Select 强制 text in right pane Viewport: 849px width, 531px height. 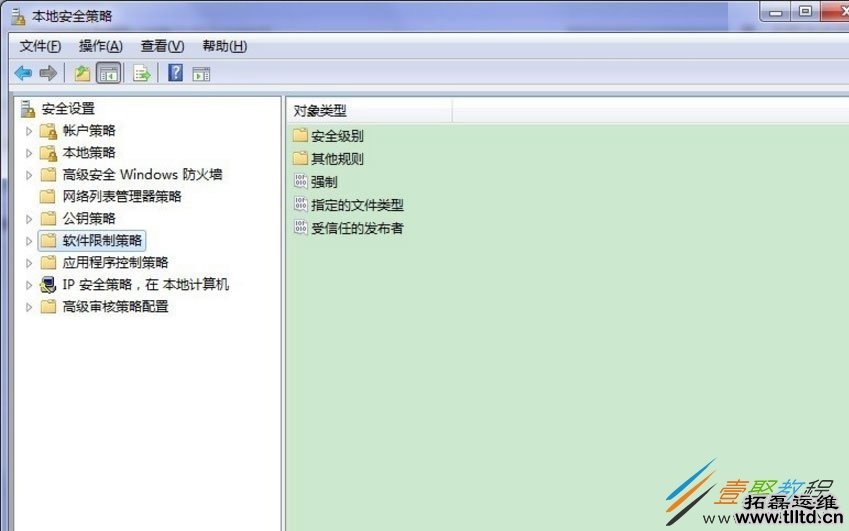click(324, 182)
